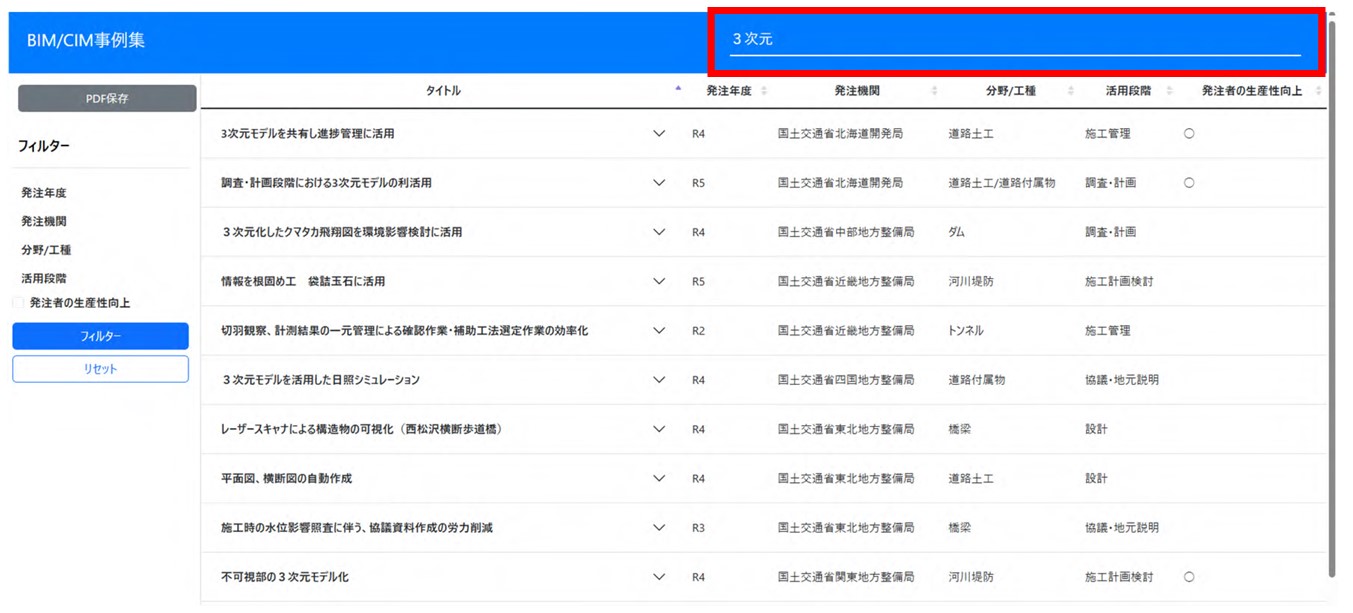Expand the 切羽観察、計測結果 row chevron
The image size is (1353, 613).
click(659, 331)
